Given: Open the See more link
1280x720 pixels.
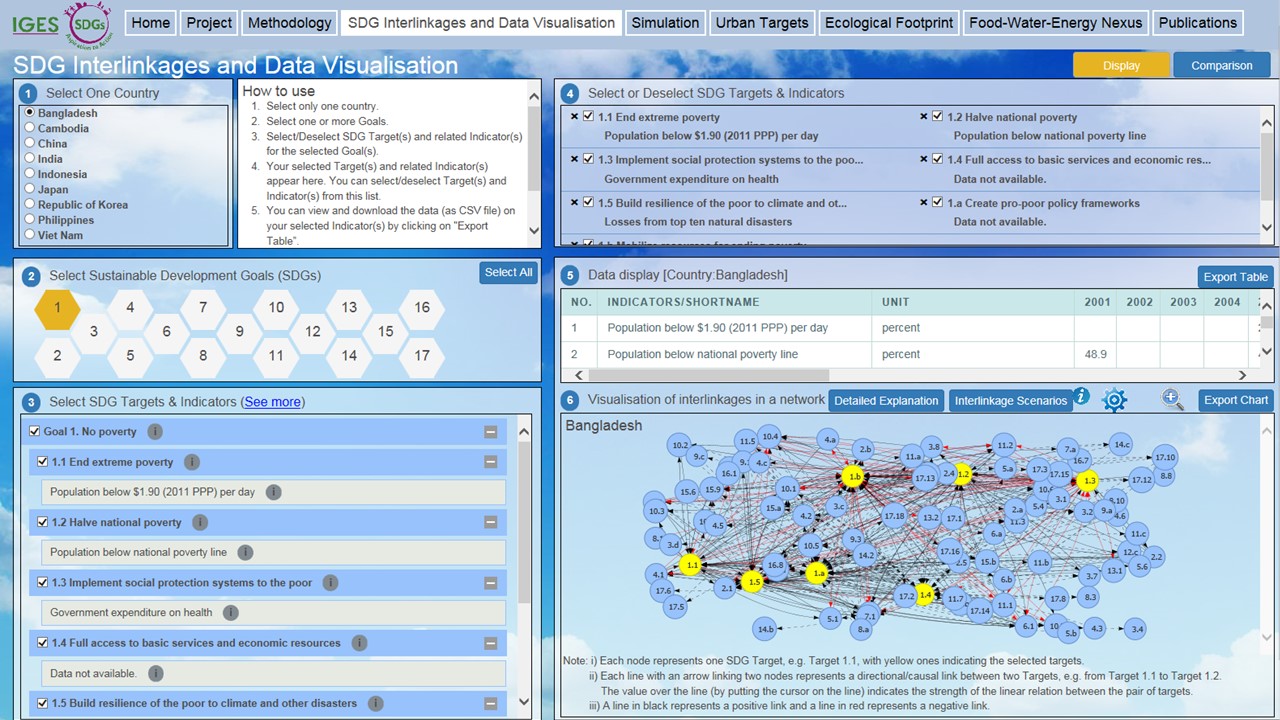Looking at the screenshot, I should 272,402.
